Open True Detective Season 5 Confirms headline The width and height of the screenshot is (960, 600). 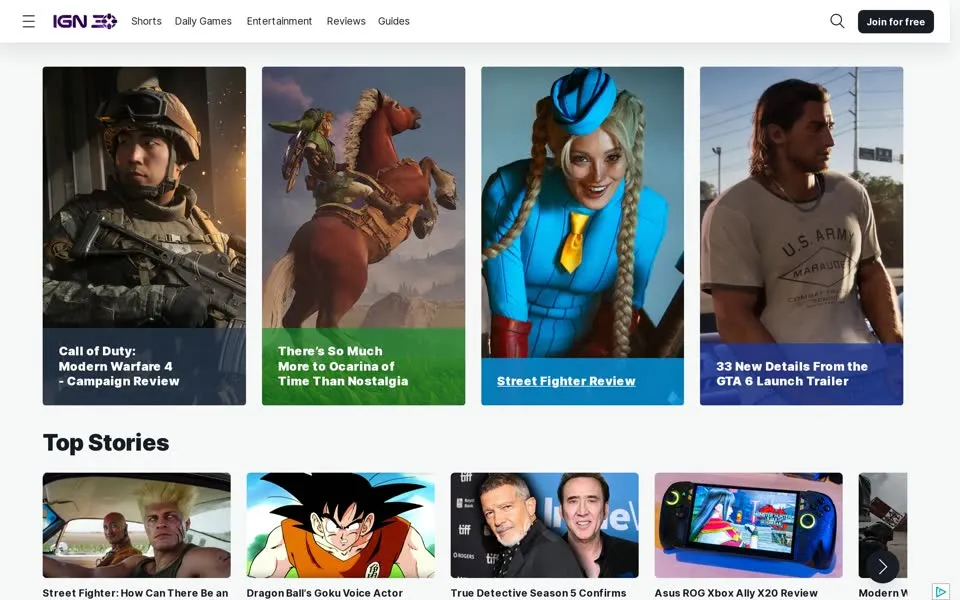pyautogui.click(x=538, y=593)
